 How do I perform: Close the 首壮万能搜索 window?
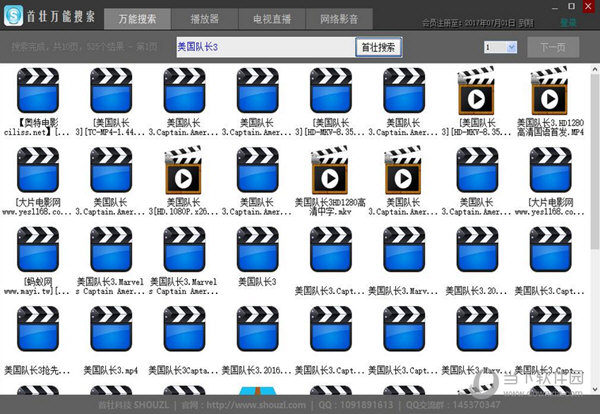pyautogui.click(x=589, y=6)
